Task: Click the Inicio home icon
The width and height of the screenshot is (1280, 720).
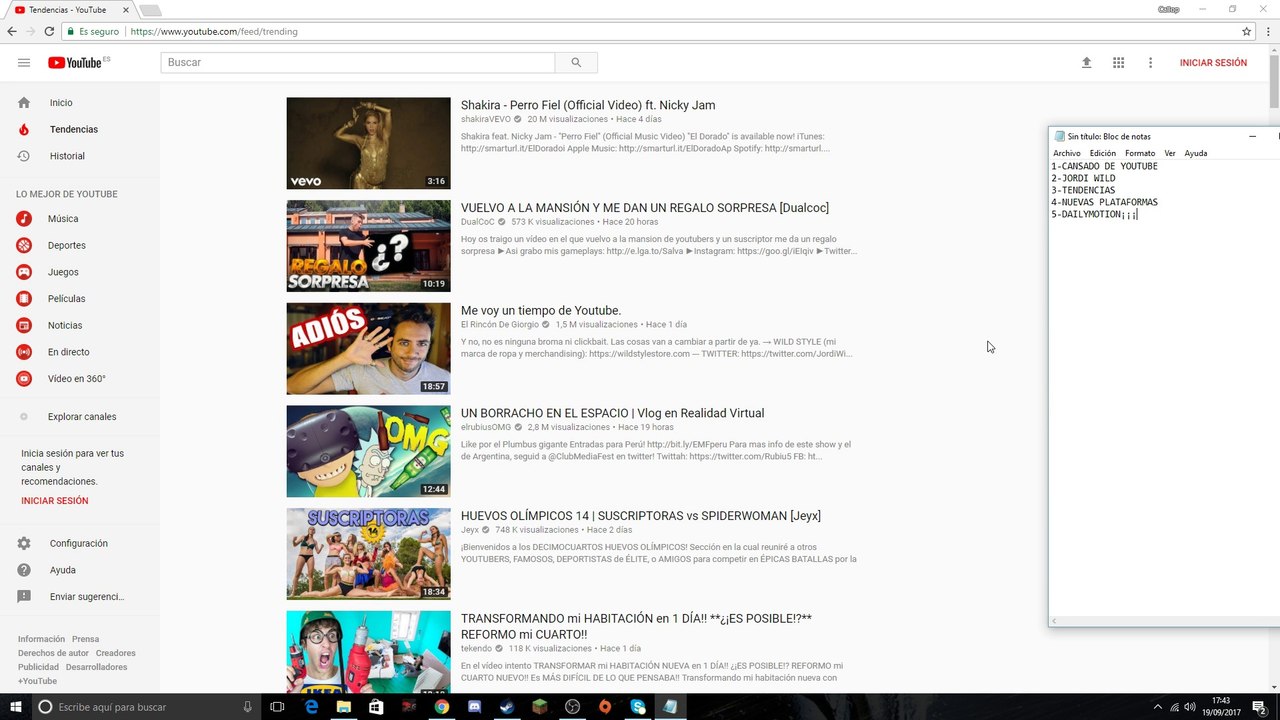Action: coord(24,102)
